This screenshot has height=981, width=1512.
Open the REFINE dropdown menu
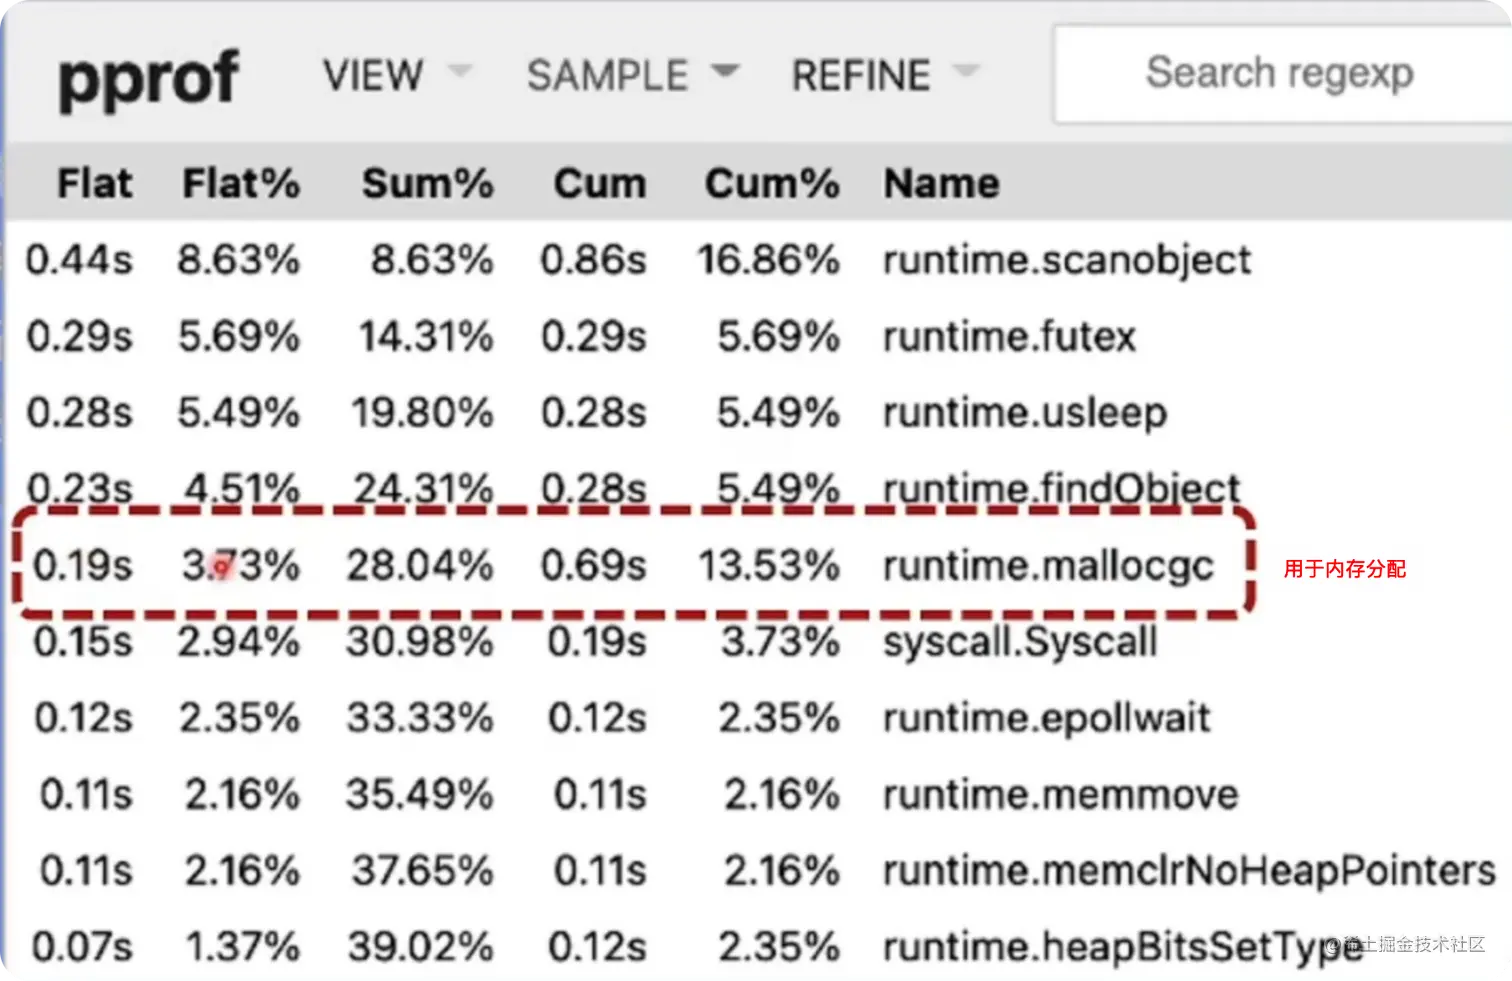coord(884,75)
